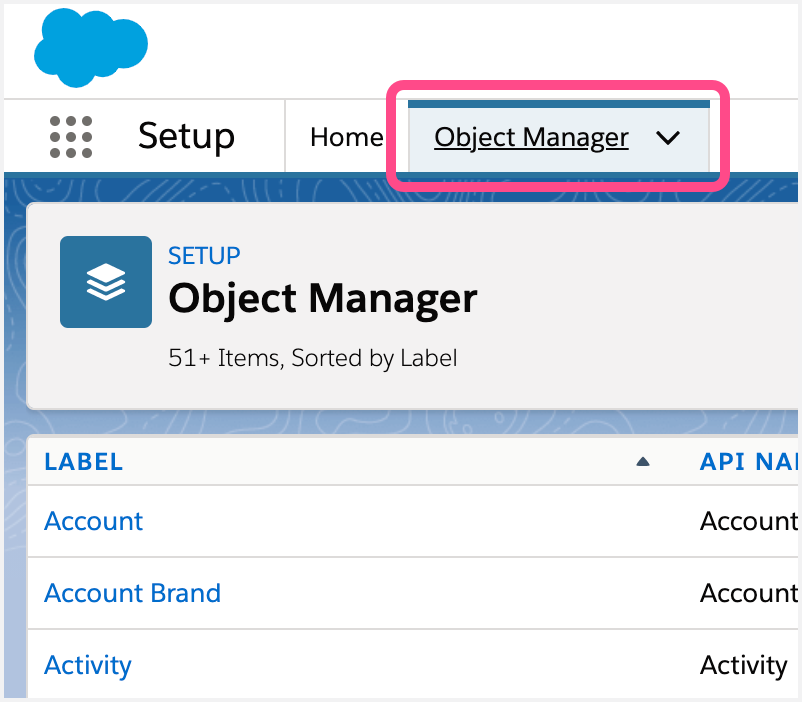Open the Account Brand object link

tap(132, 593)
